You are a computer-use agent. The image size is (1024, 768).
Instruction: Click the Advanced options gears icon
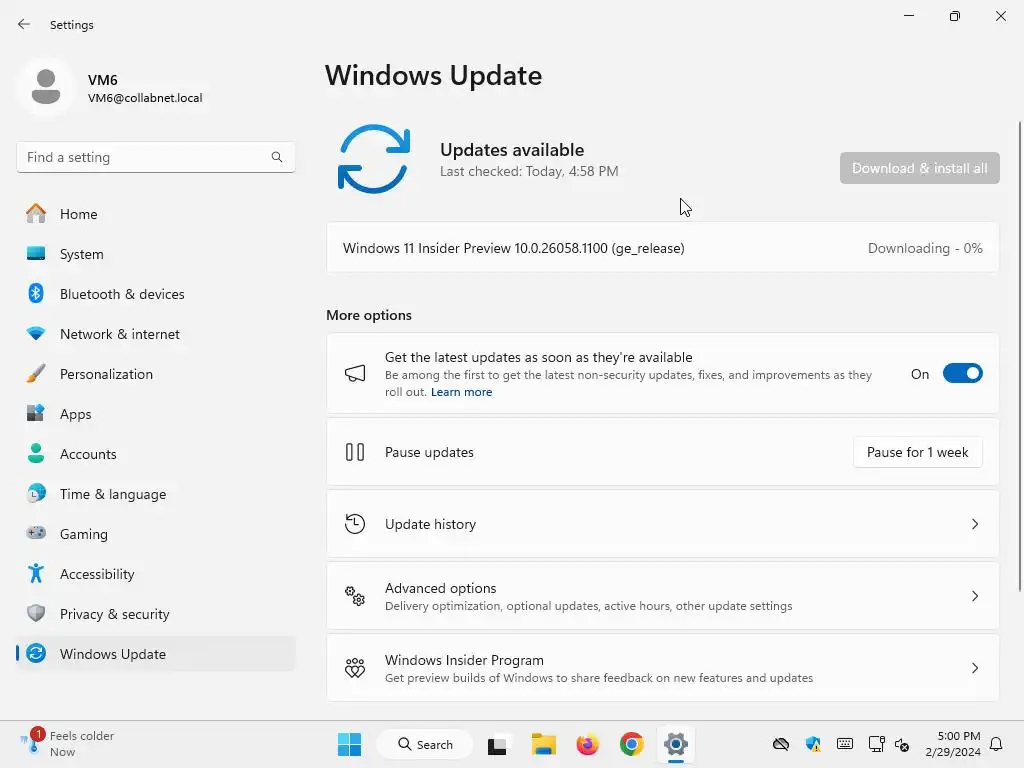[x=355, y=596]
